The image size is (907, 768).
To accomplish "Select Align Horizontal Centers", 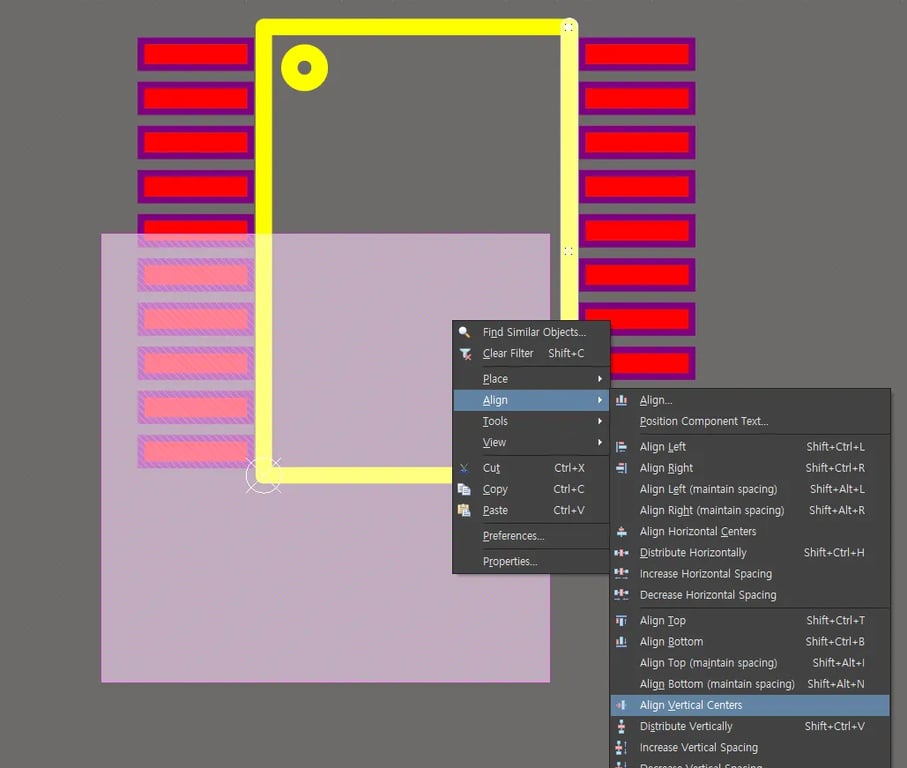I will [x=750, y=531].
